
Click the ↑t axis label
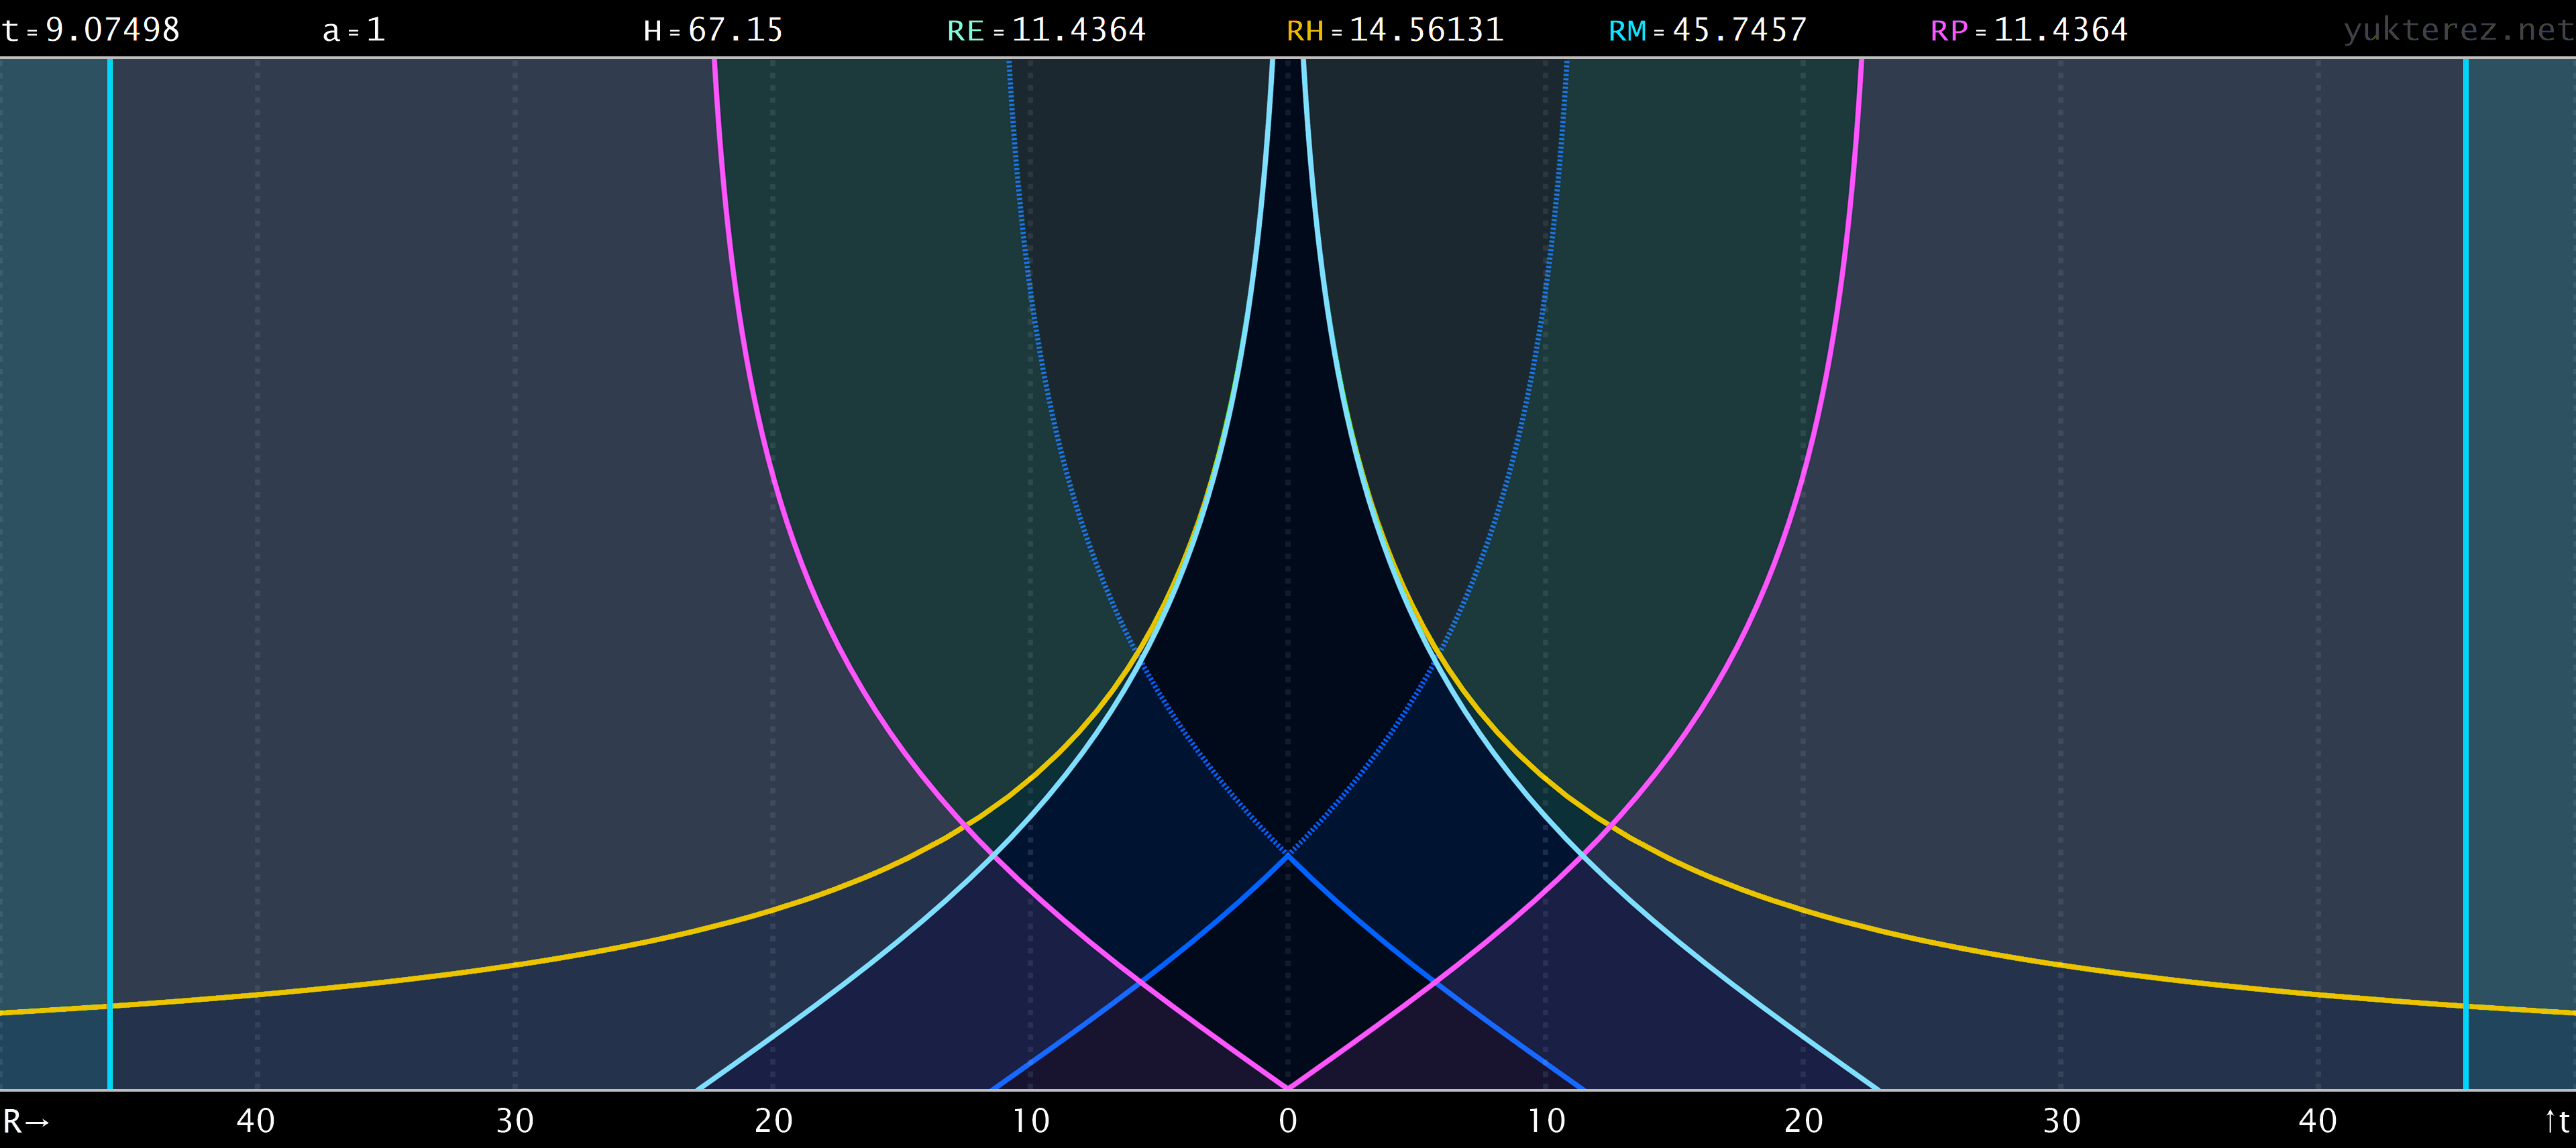click(2557, 1121)
